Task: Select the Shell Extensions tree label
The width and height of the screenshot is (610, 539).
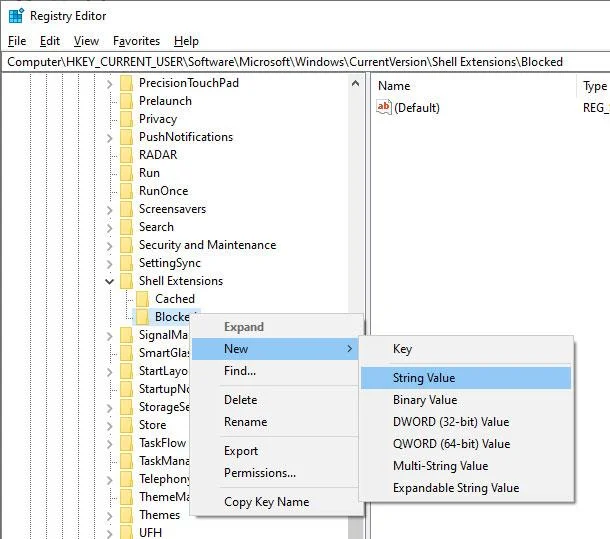Action: point(181,281)
